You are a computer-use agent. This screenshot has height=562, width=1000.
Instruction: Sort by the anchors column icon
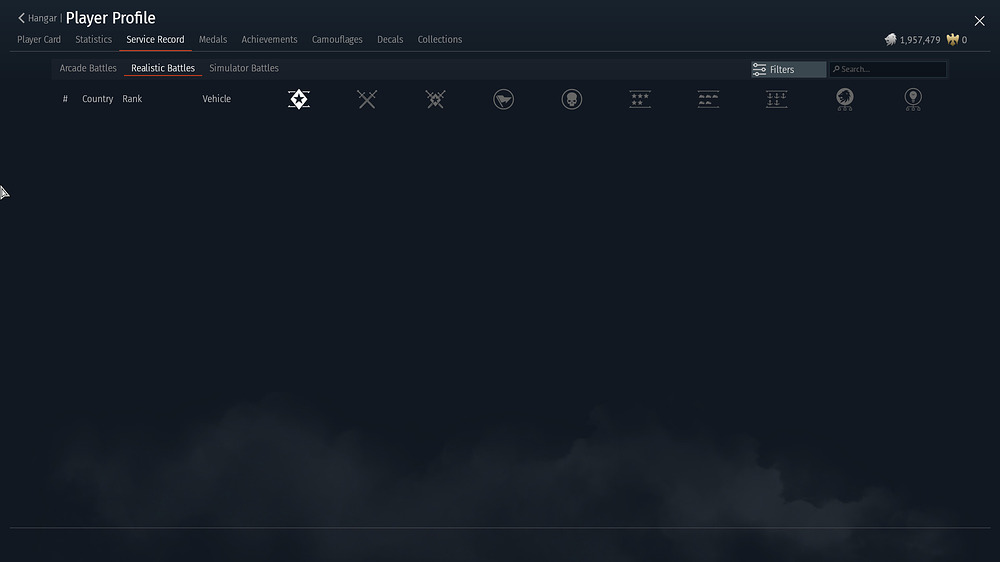(x=776, y=99)
